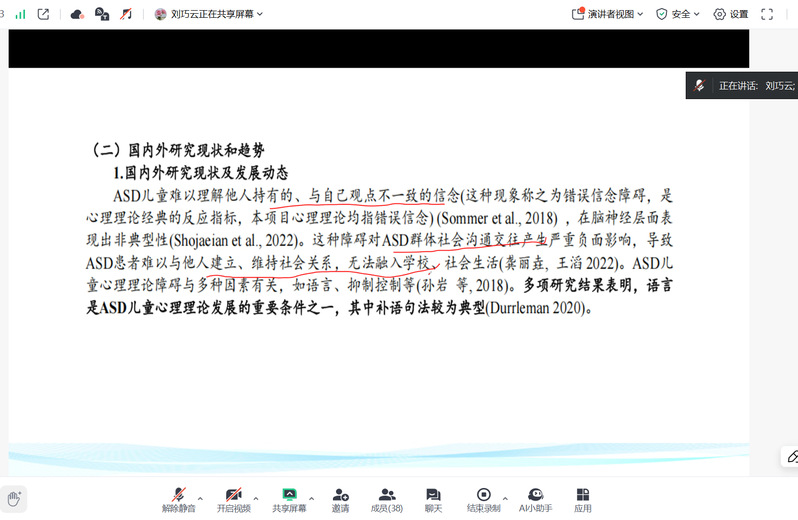Click the 刘巧云正在共享屏幕 sharing indicator
Screen dimensions: 798x520
point(209,14)
